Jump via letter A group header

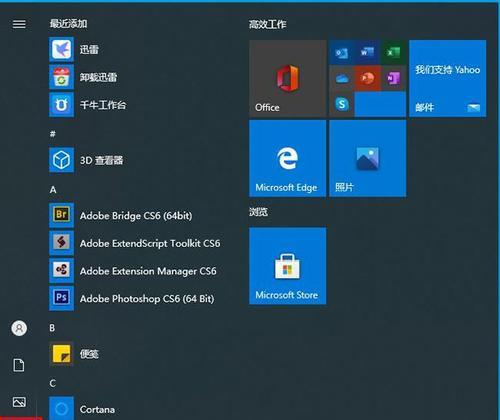(53, 190)
